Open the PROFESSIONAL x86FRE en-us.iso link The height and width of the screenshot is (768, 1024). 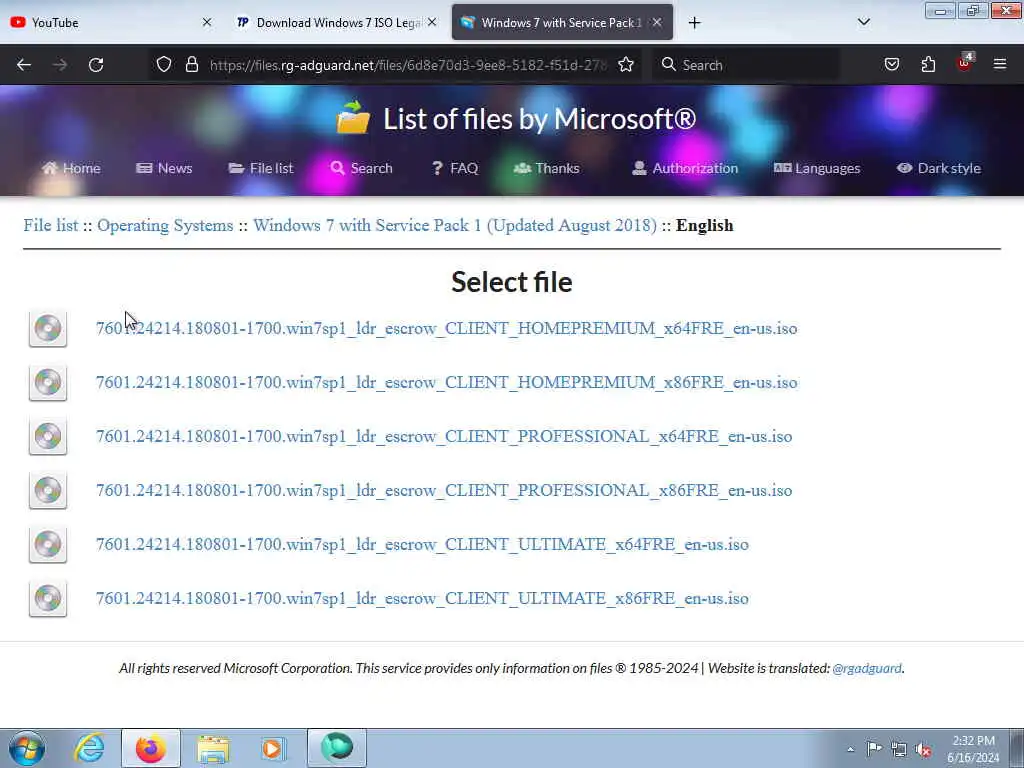pos(444,490)
